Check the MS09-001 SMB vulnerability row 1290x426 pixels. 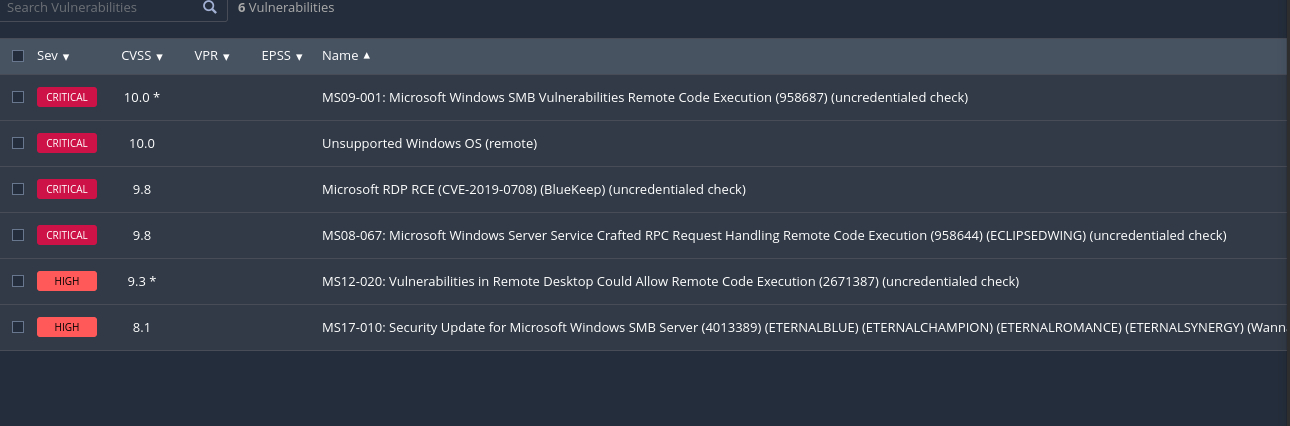[x=18, y=97]
